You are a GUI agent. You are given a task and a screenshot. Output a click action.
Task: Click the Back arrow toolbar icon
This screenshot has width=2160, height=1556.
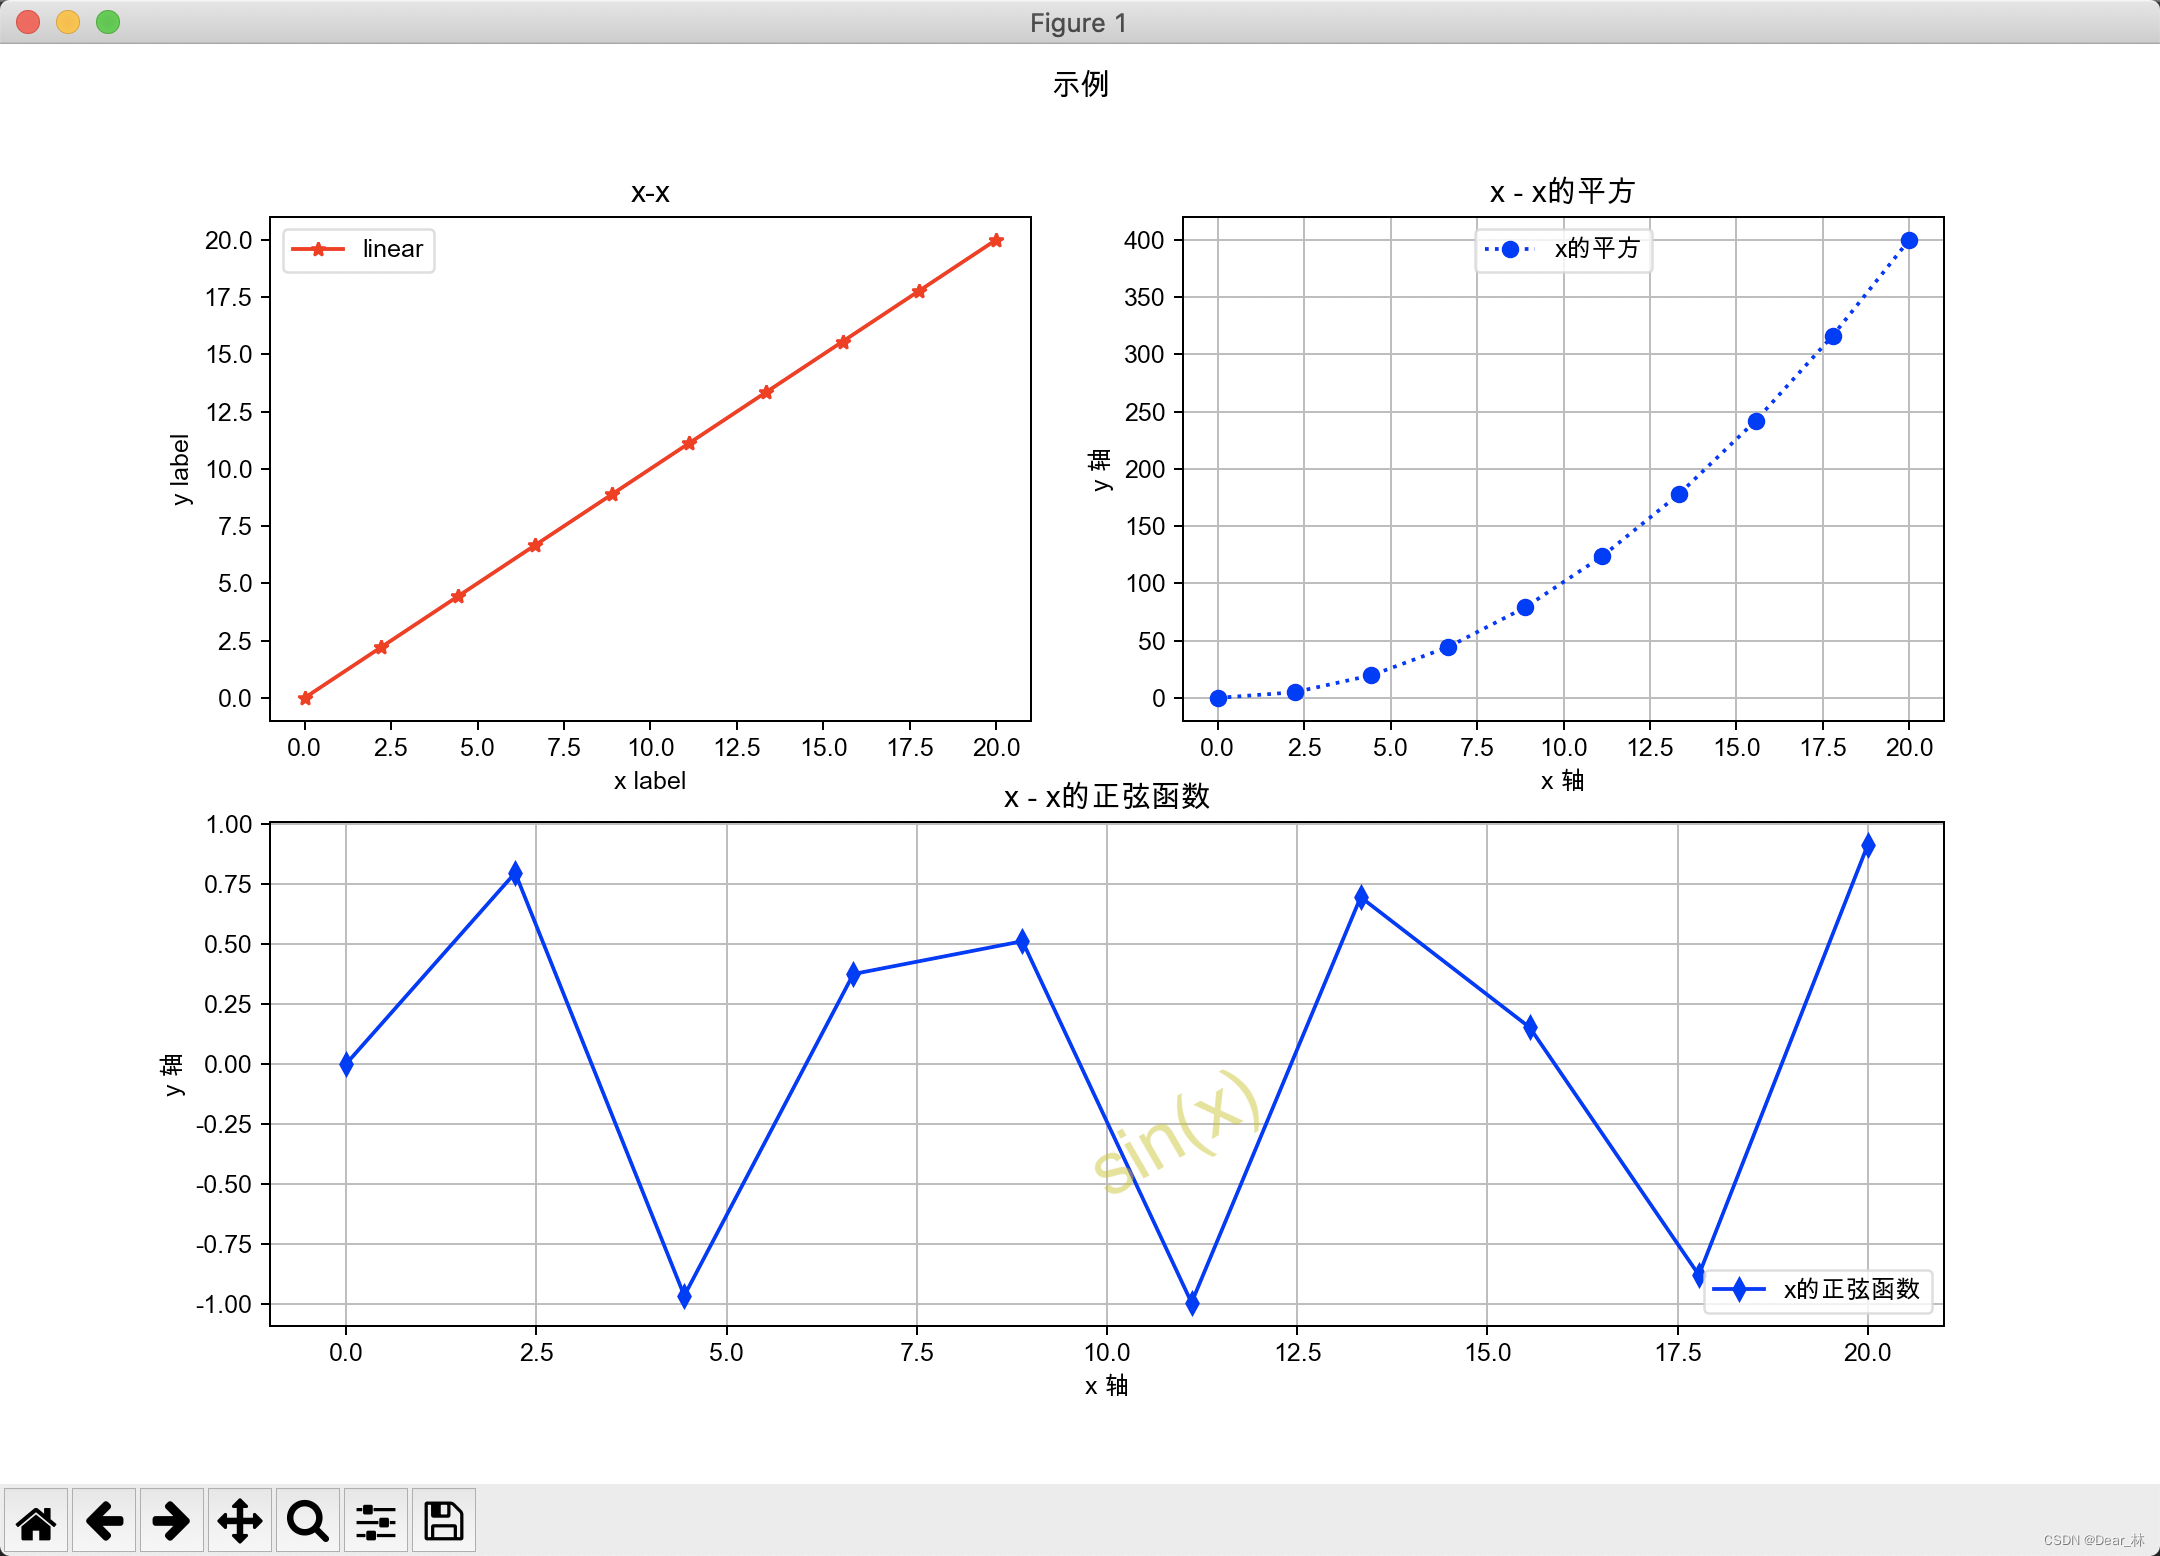coord(104,1521)
